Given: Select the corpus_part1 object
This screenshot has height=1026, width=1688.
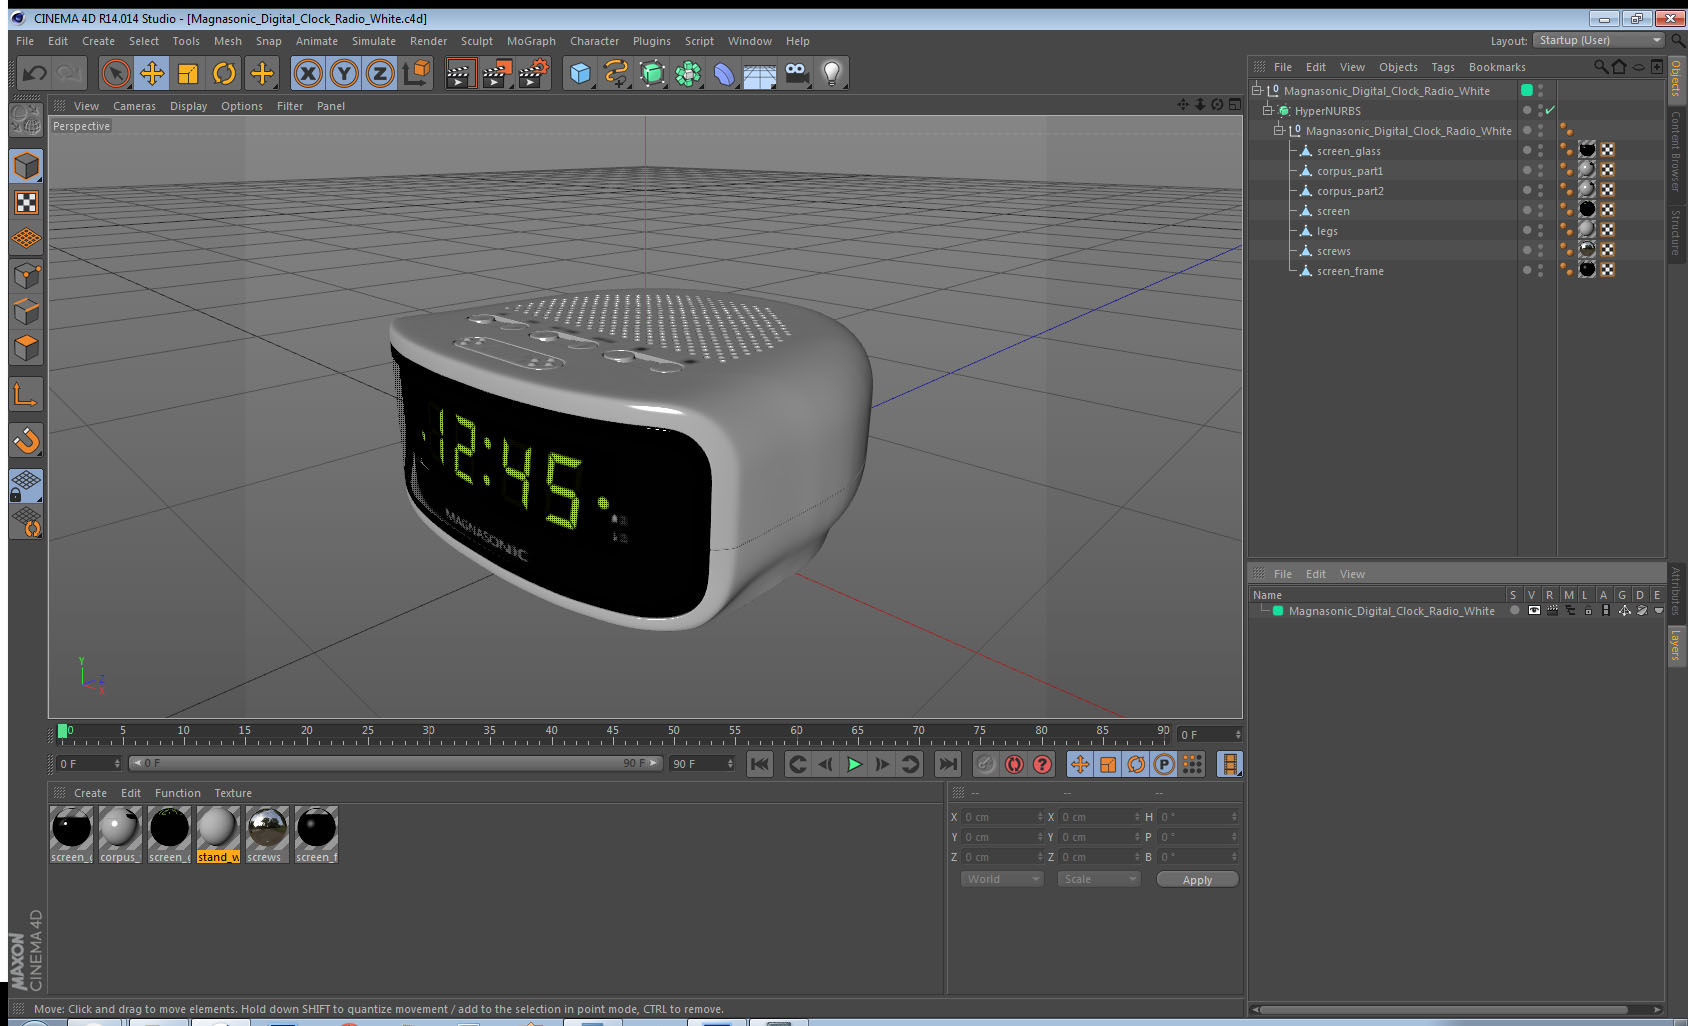Looking at the screenshot, I should (x=1350, y=171).
